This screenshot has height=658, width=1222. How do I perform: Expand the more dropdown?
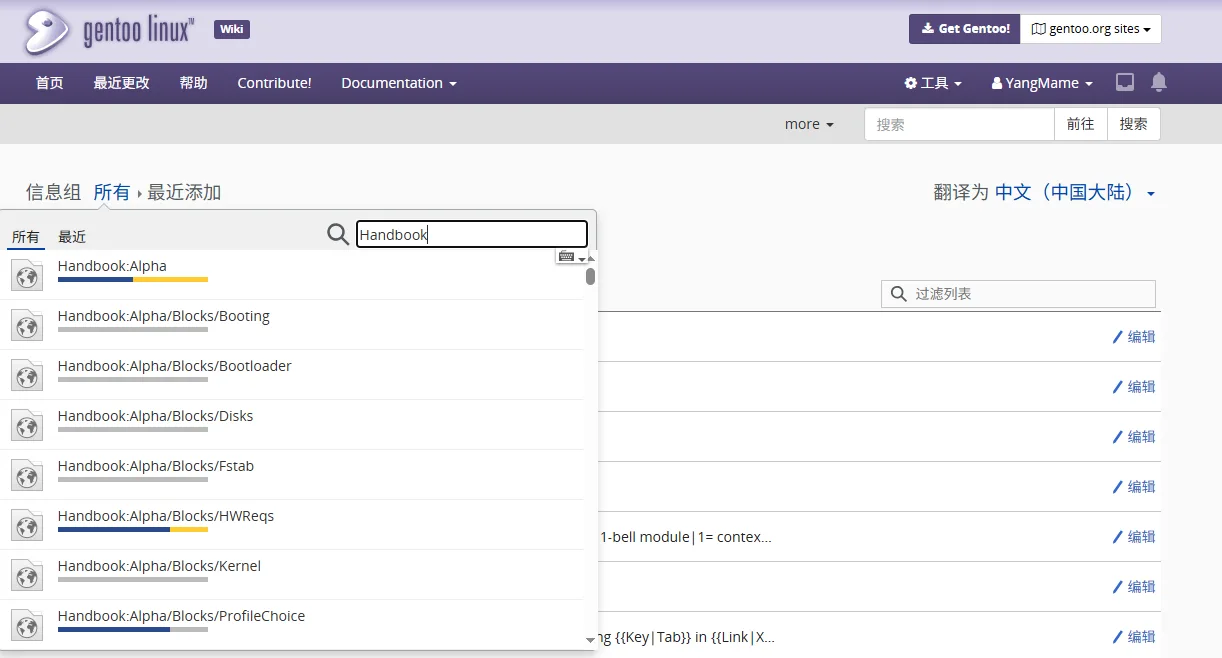(809, 124)
